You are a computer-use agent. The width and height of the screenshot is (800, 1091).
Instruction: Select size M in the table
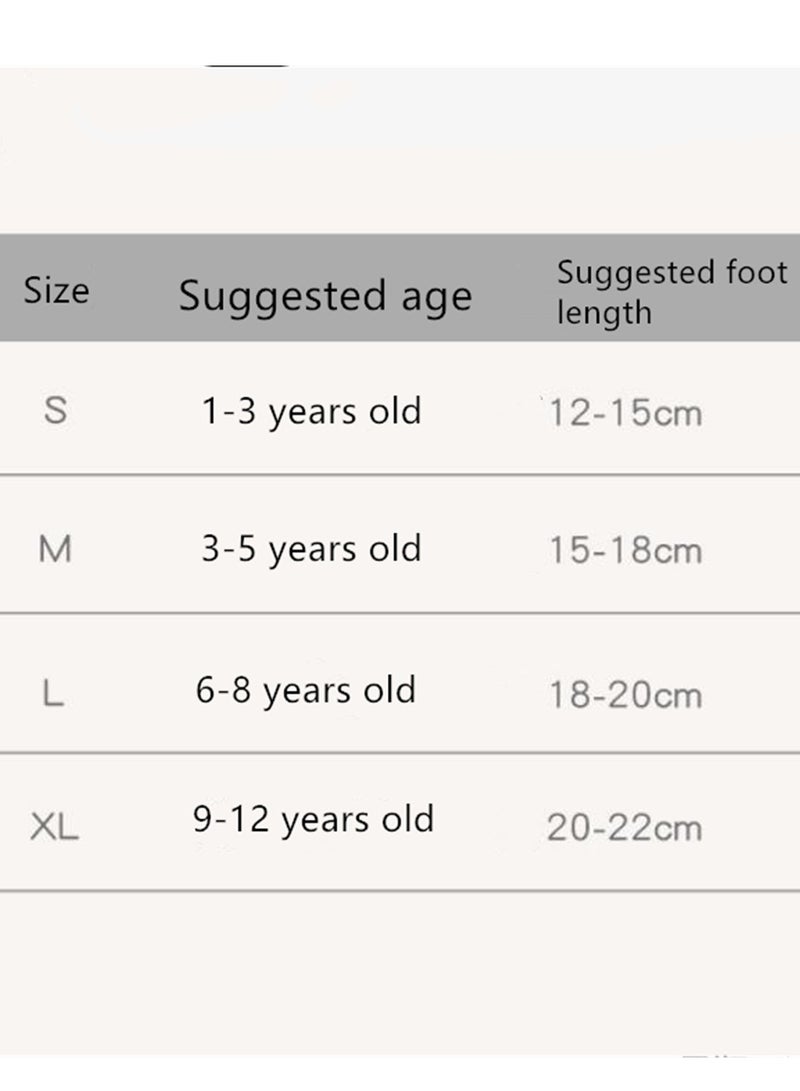(55, 549)
